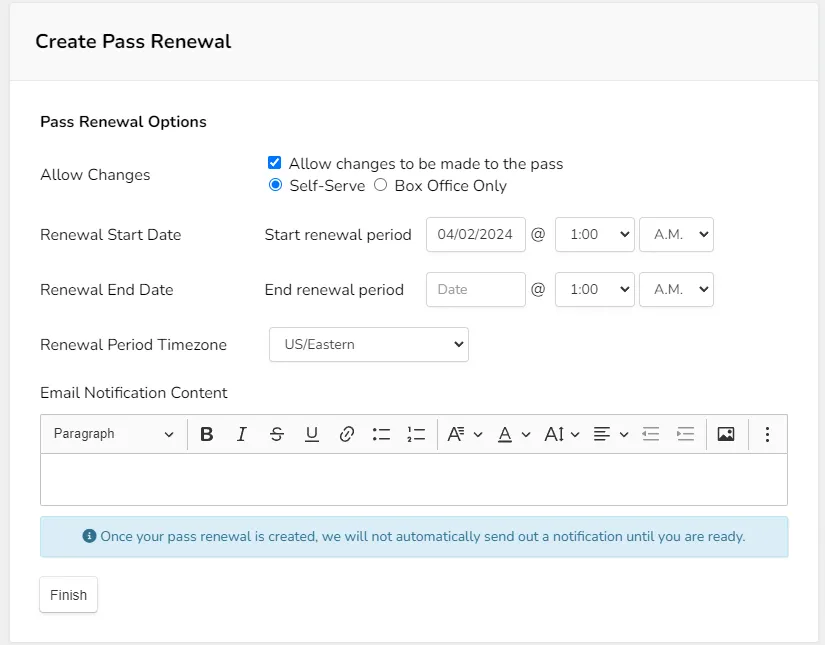Screen dimensions: 825x645
Task: Increase the paragraph indent
Action: click(x=686, y=434)
